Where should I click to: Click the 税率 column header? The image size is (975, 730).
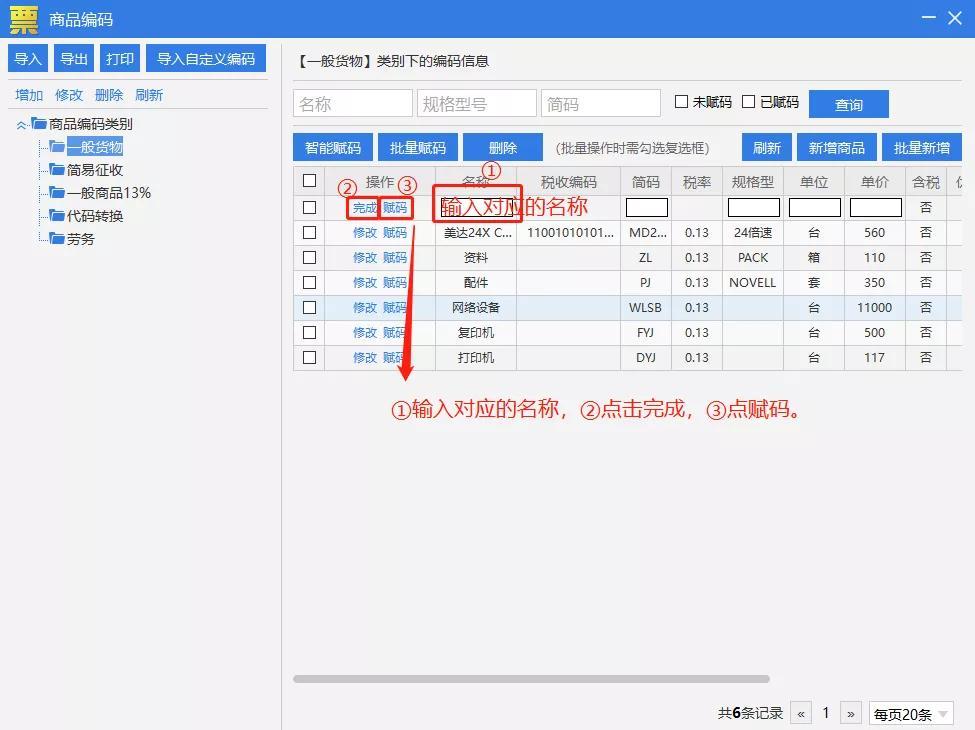696,182
